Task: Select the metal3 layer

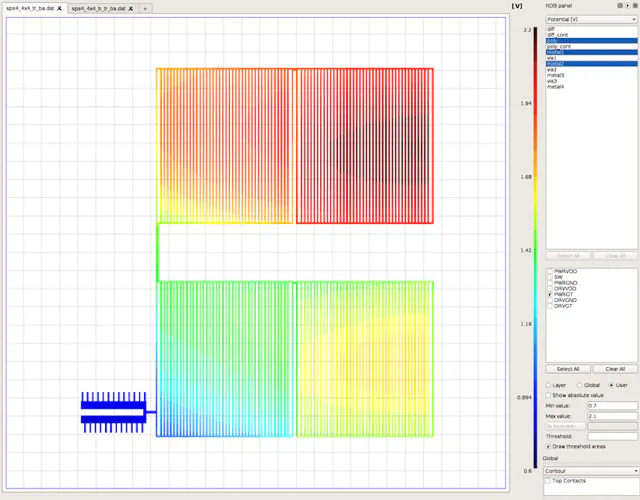Action: pyautogui.click(x=591, y=75)
